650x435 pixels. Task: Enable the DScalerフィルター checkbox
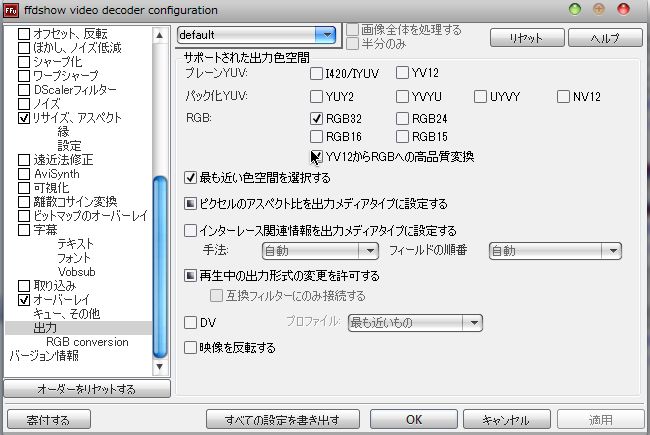pyautogui.click(x=24, y=90)
